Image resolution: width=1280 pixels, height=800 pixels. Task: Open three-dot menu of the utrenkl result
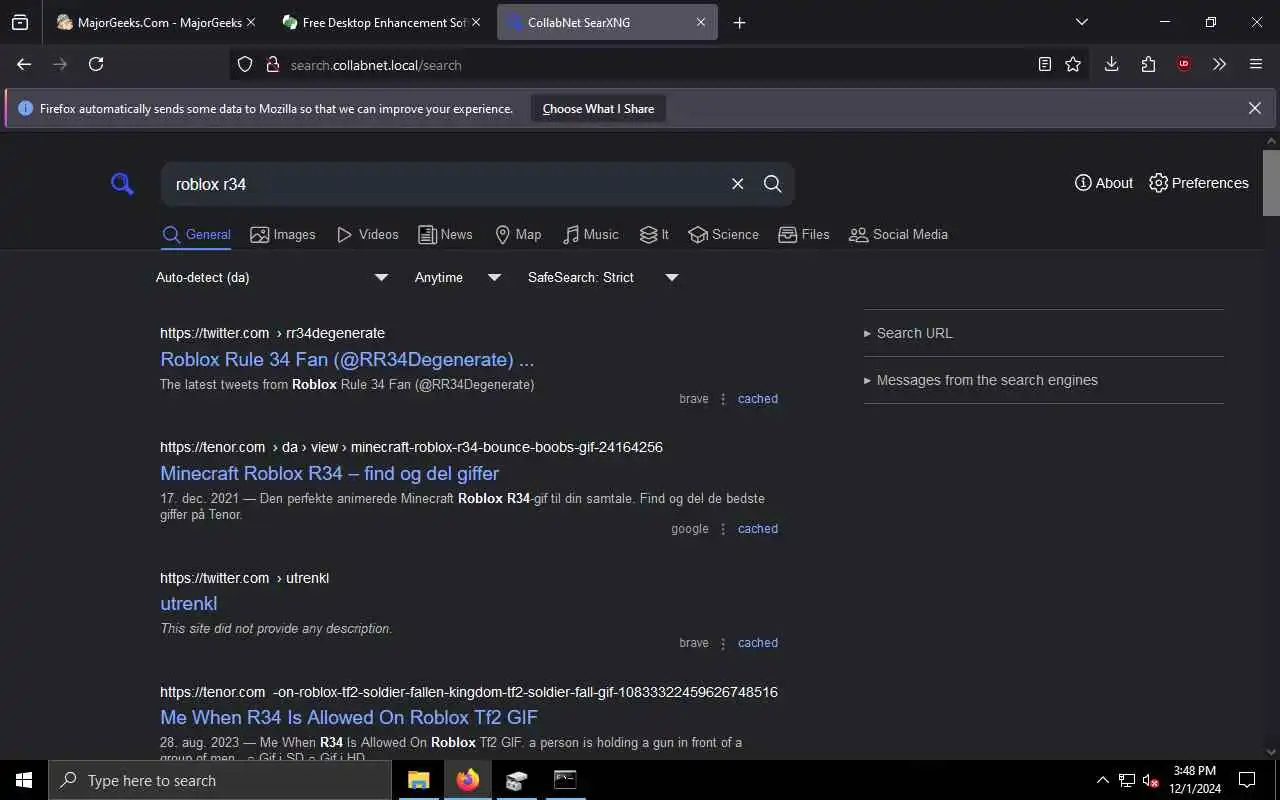[x=723, y=643]
